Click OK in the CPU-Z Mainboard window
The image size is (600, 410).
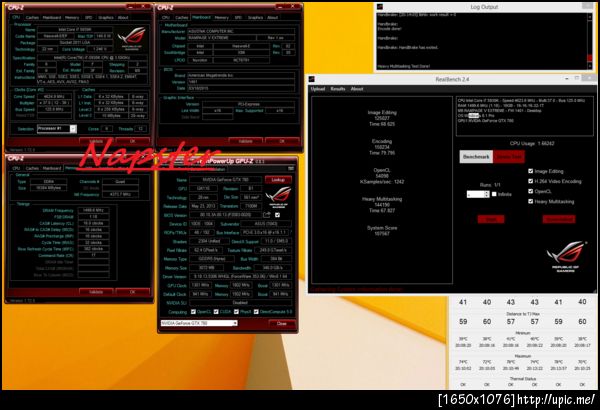282,141
